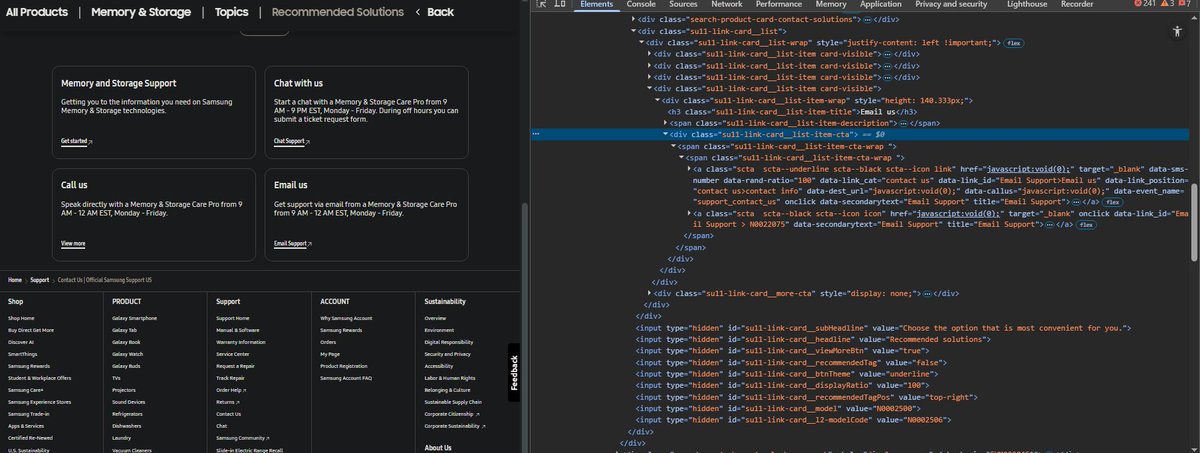Click the flex badge on su11-link-card__list-wrap row

click(x=1013, y=43)
